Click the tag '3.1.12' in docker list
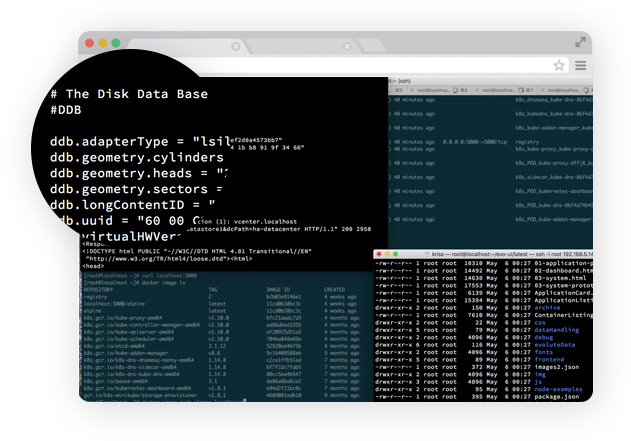Viewport: 631px width, 441px height. click(x=217, y=346)
